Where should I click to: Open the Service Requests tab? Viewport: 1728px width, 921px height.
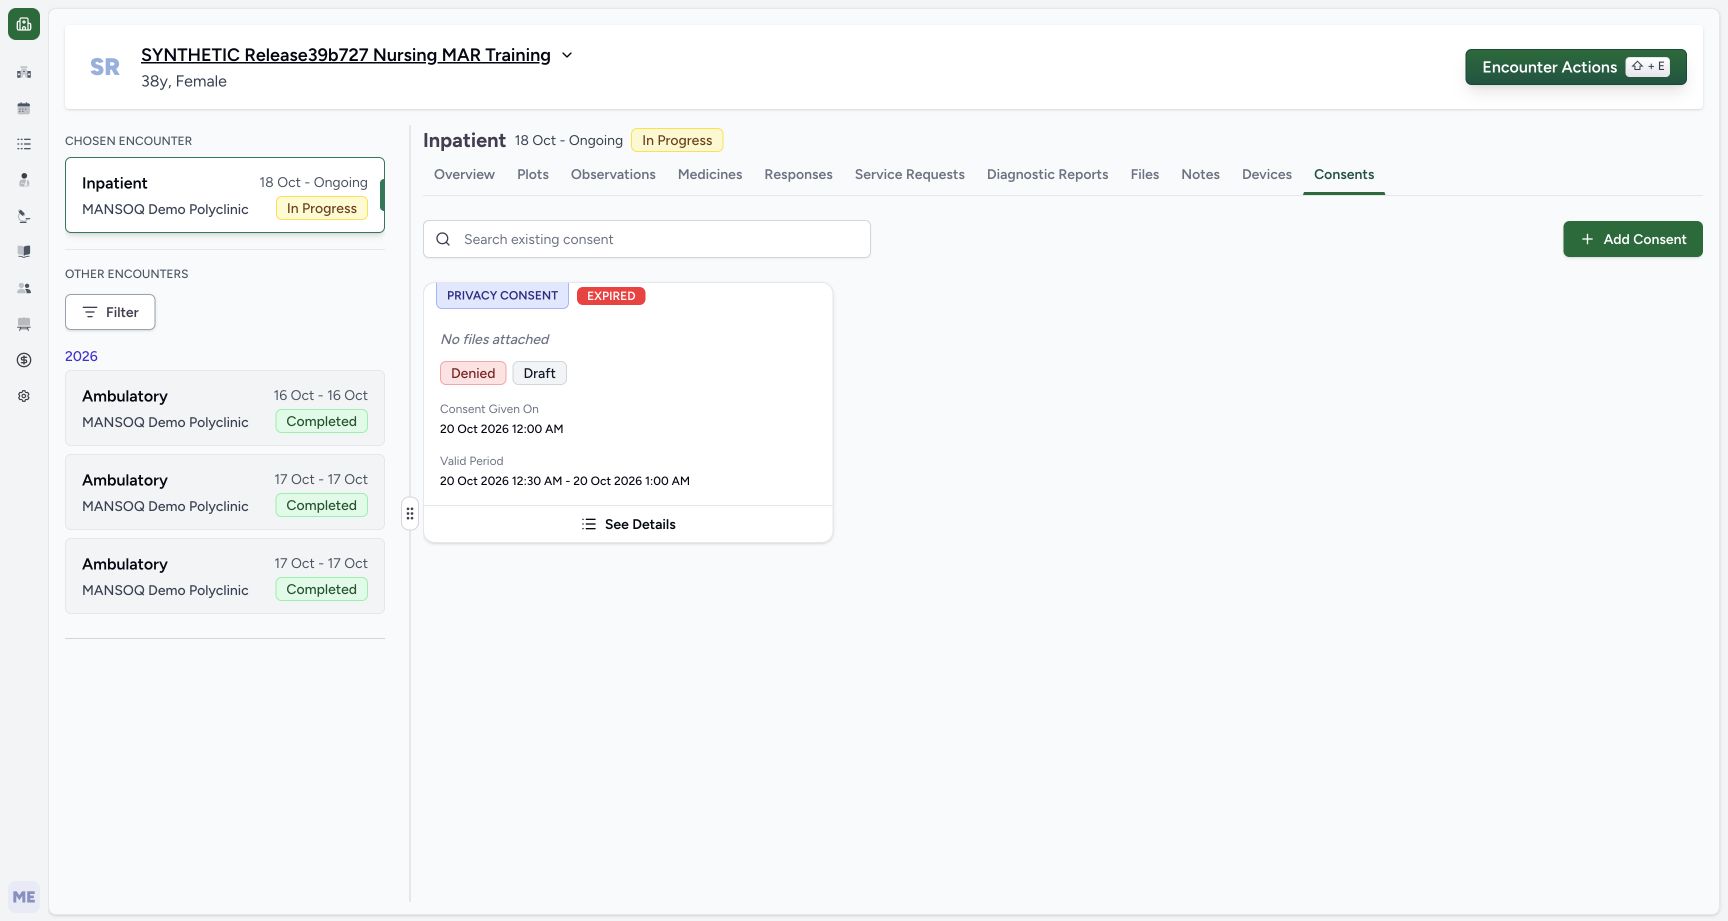tap(910, 174)
